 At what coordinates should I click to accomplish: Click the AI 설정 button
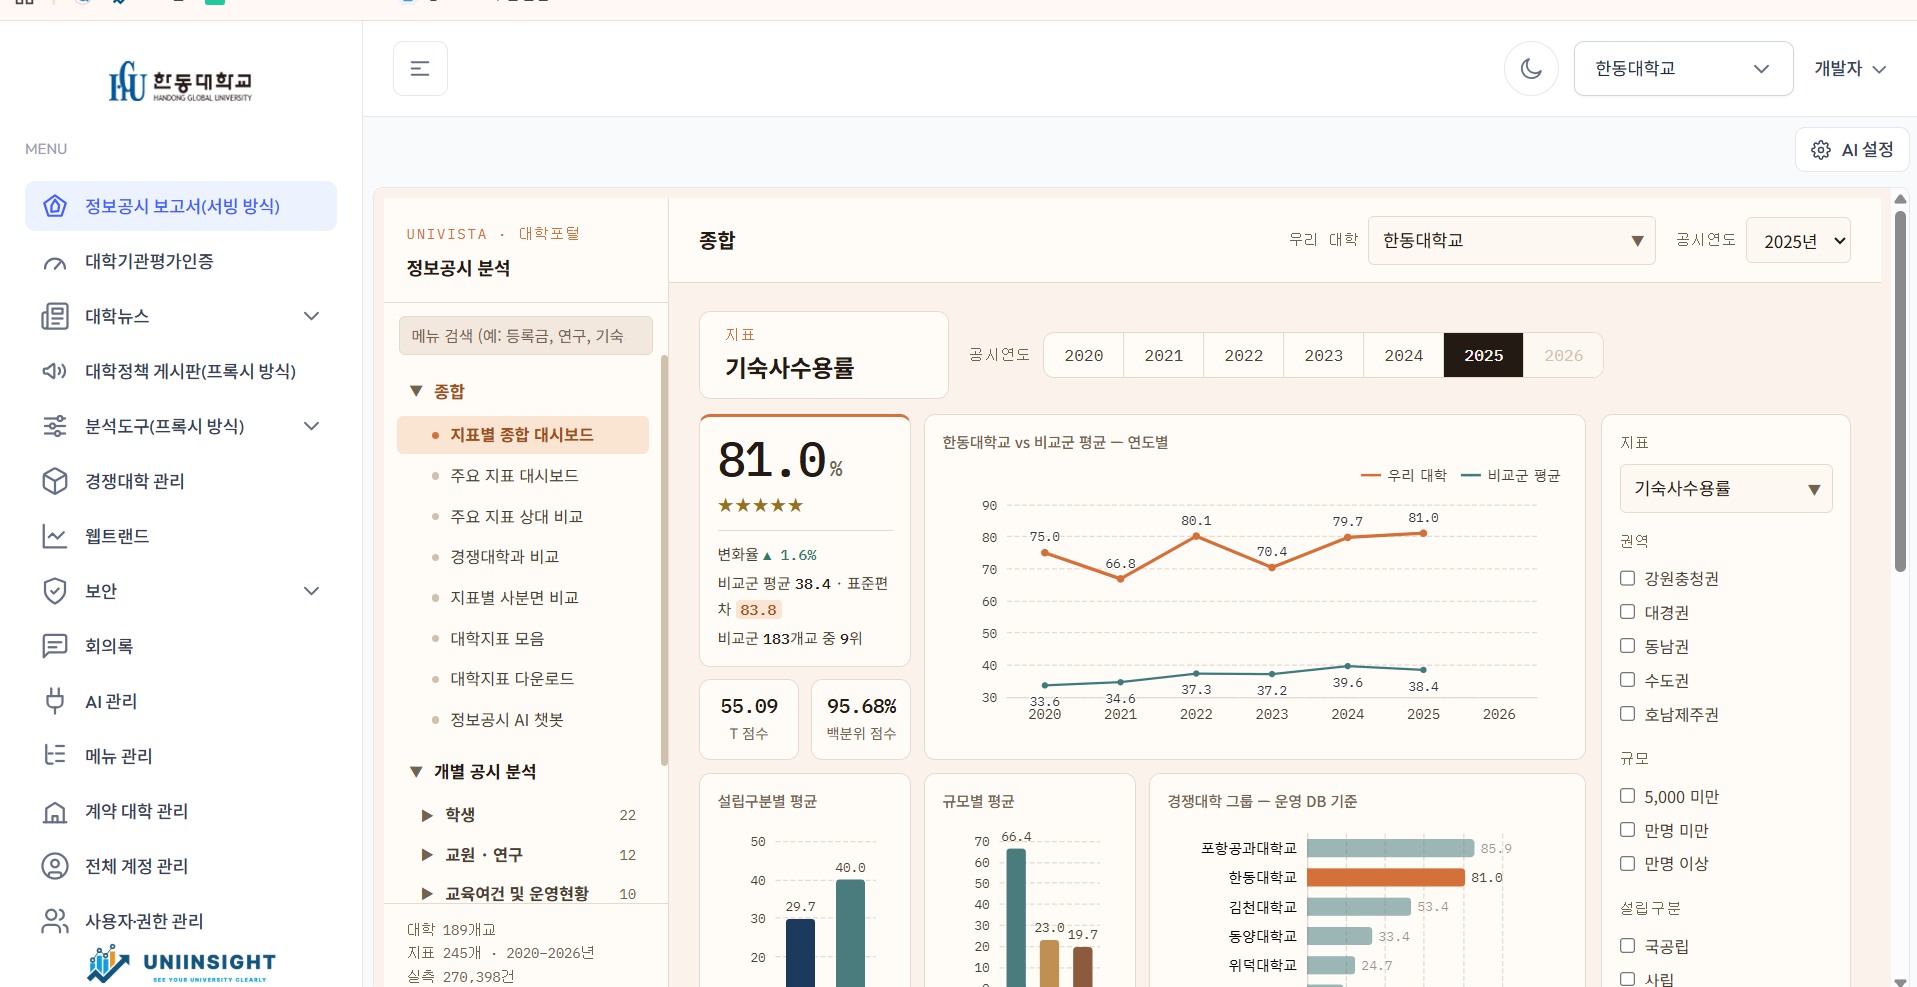pos(1852,149)
